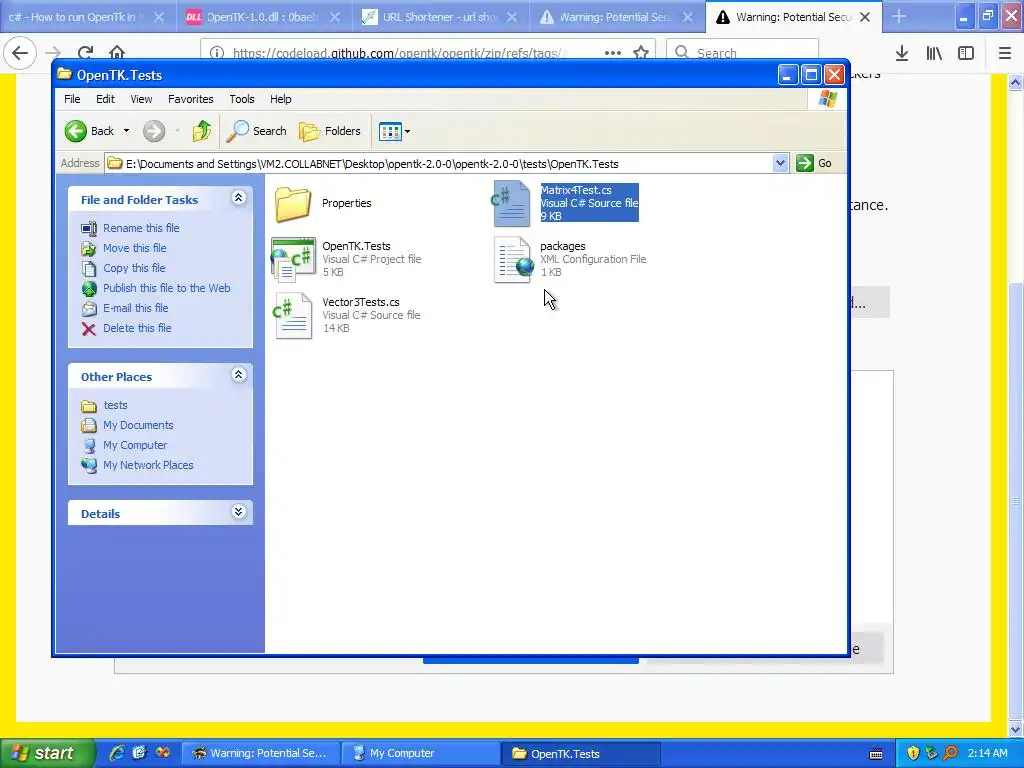Open the Tools menu

242,99
